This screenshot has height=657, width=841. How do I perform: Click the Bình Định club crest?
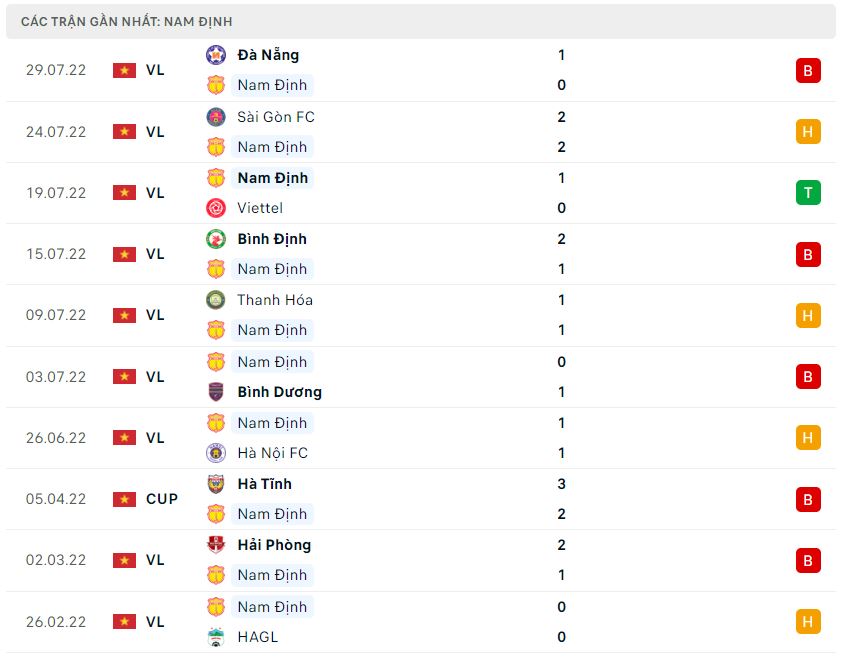coord(216,239)
